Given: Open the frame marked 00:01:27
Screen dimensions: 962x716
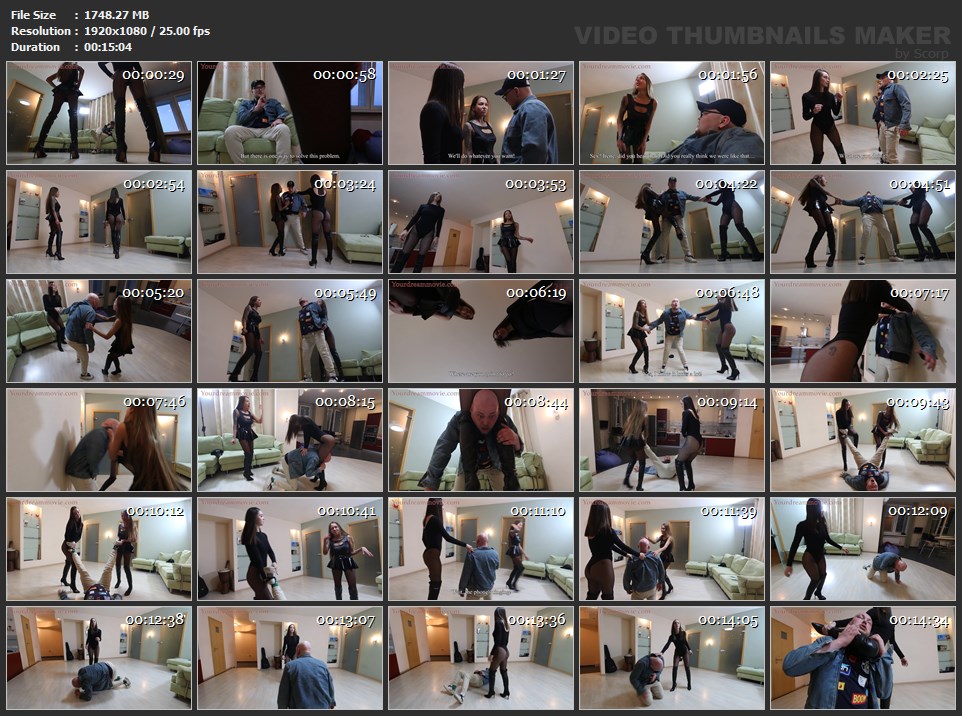Looking at the screenshot, I should [481, 113].
